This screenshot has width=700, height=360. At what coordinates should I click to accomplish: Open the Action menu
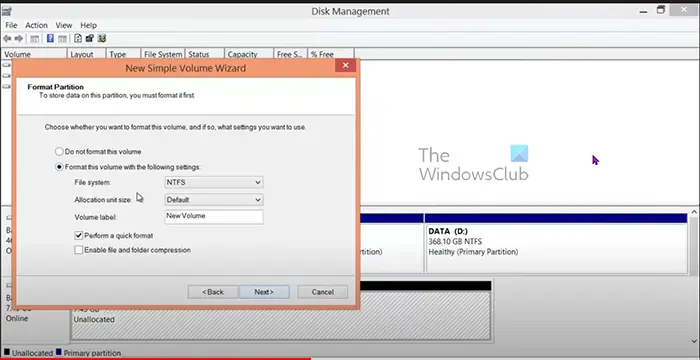pyautogui.click(x=36, y=25)
